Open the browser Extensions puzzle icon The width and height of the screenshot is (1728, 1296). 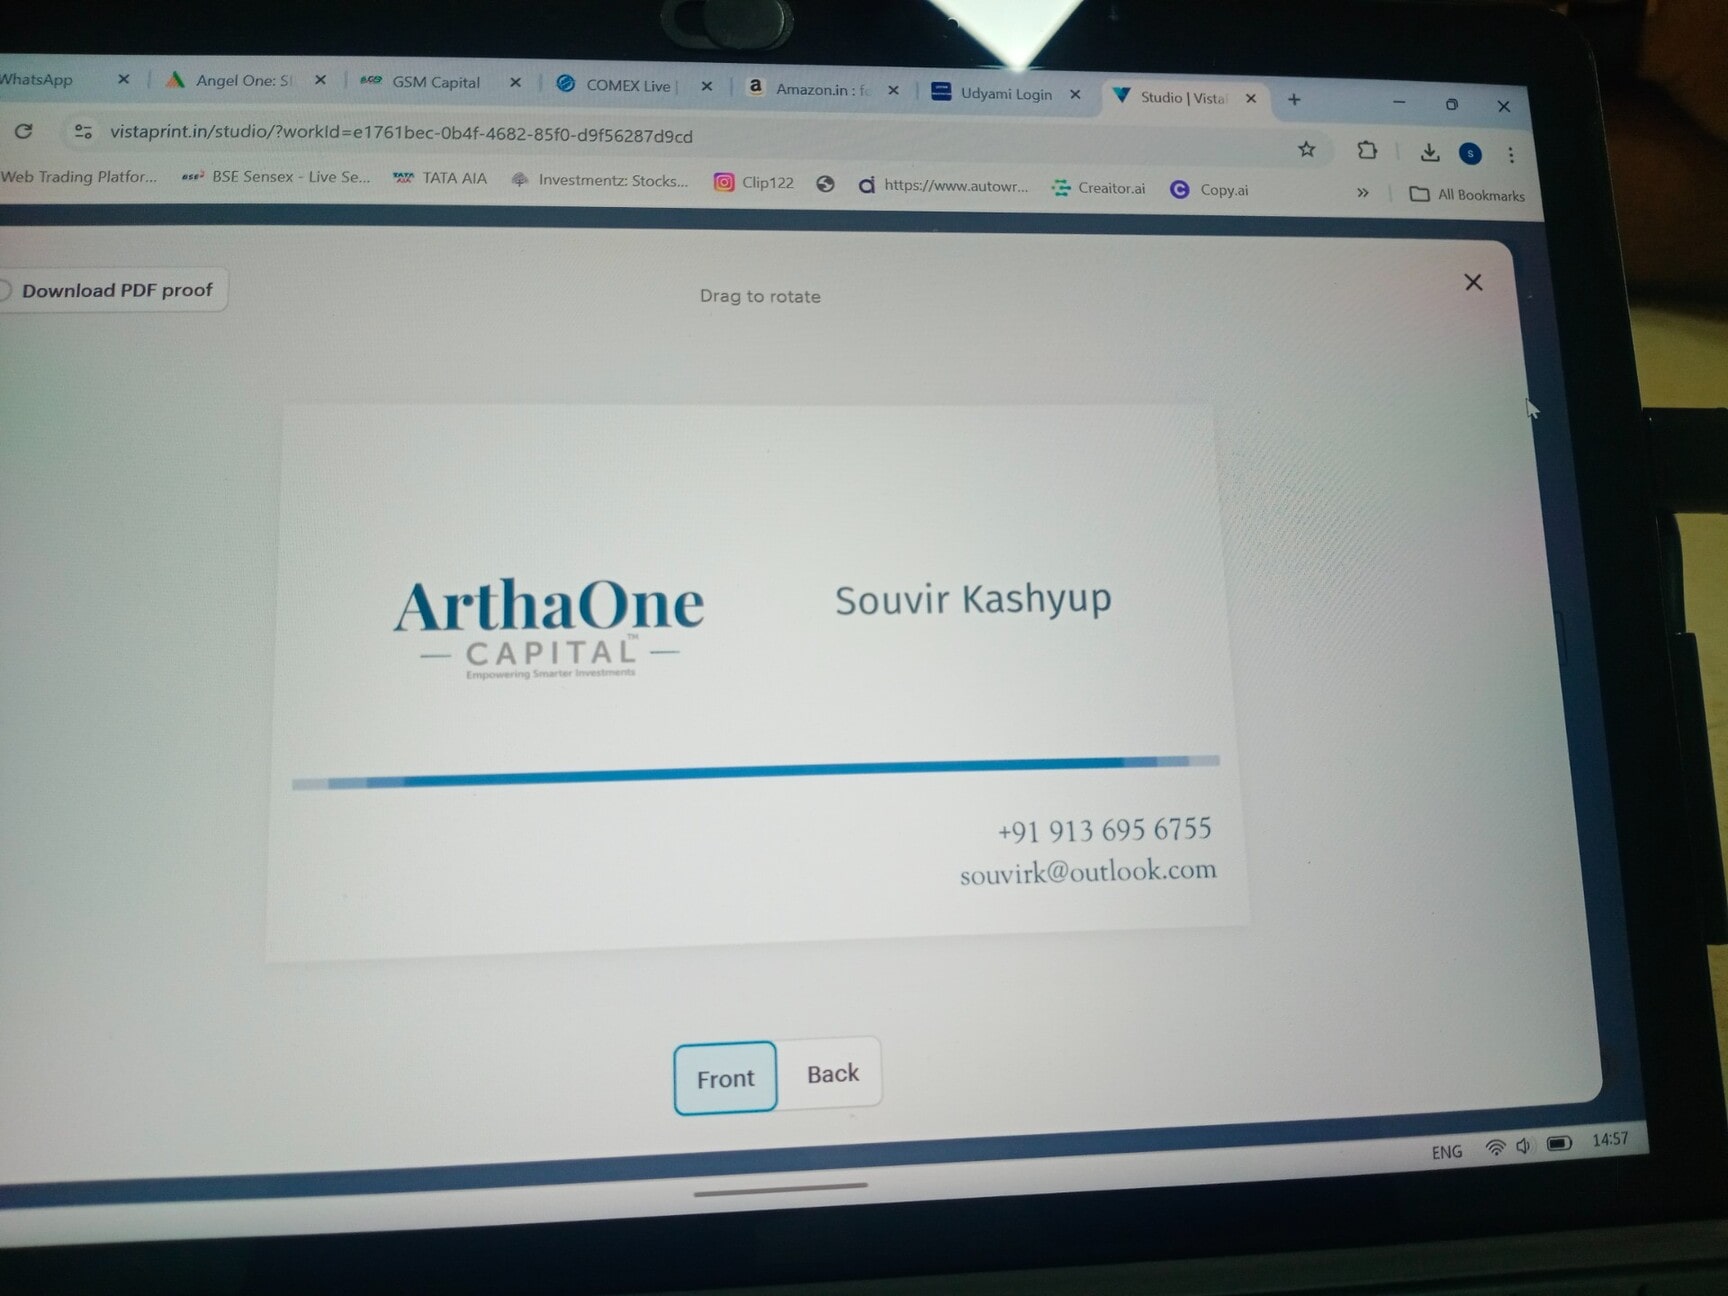[x=1366, y=151]
